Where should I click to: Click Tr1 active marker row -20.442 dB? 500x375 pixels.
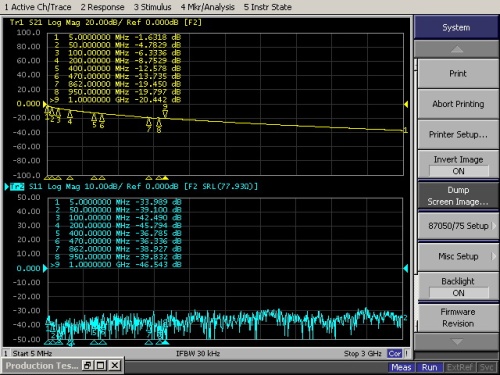(116, 100)
